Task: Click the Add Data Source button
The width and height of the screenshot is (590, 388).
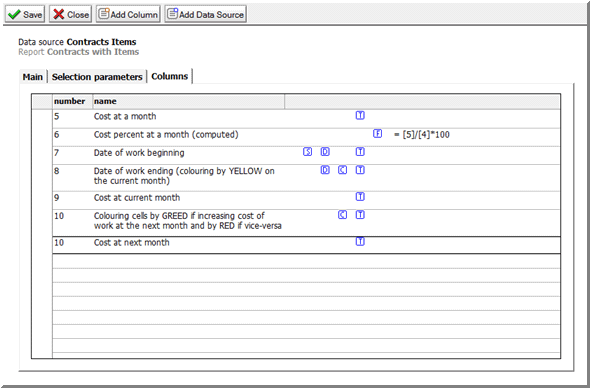Action: point(205,14)
